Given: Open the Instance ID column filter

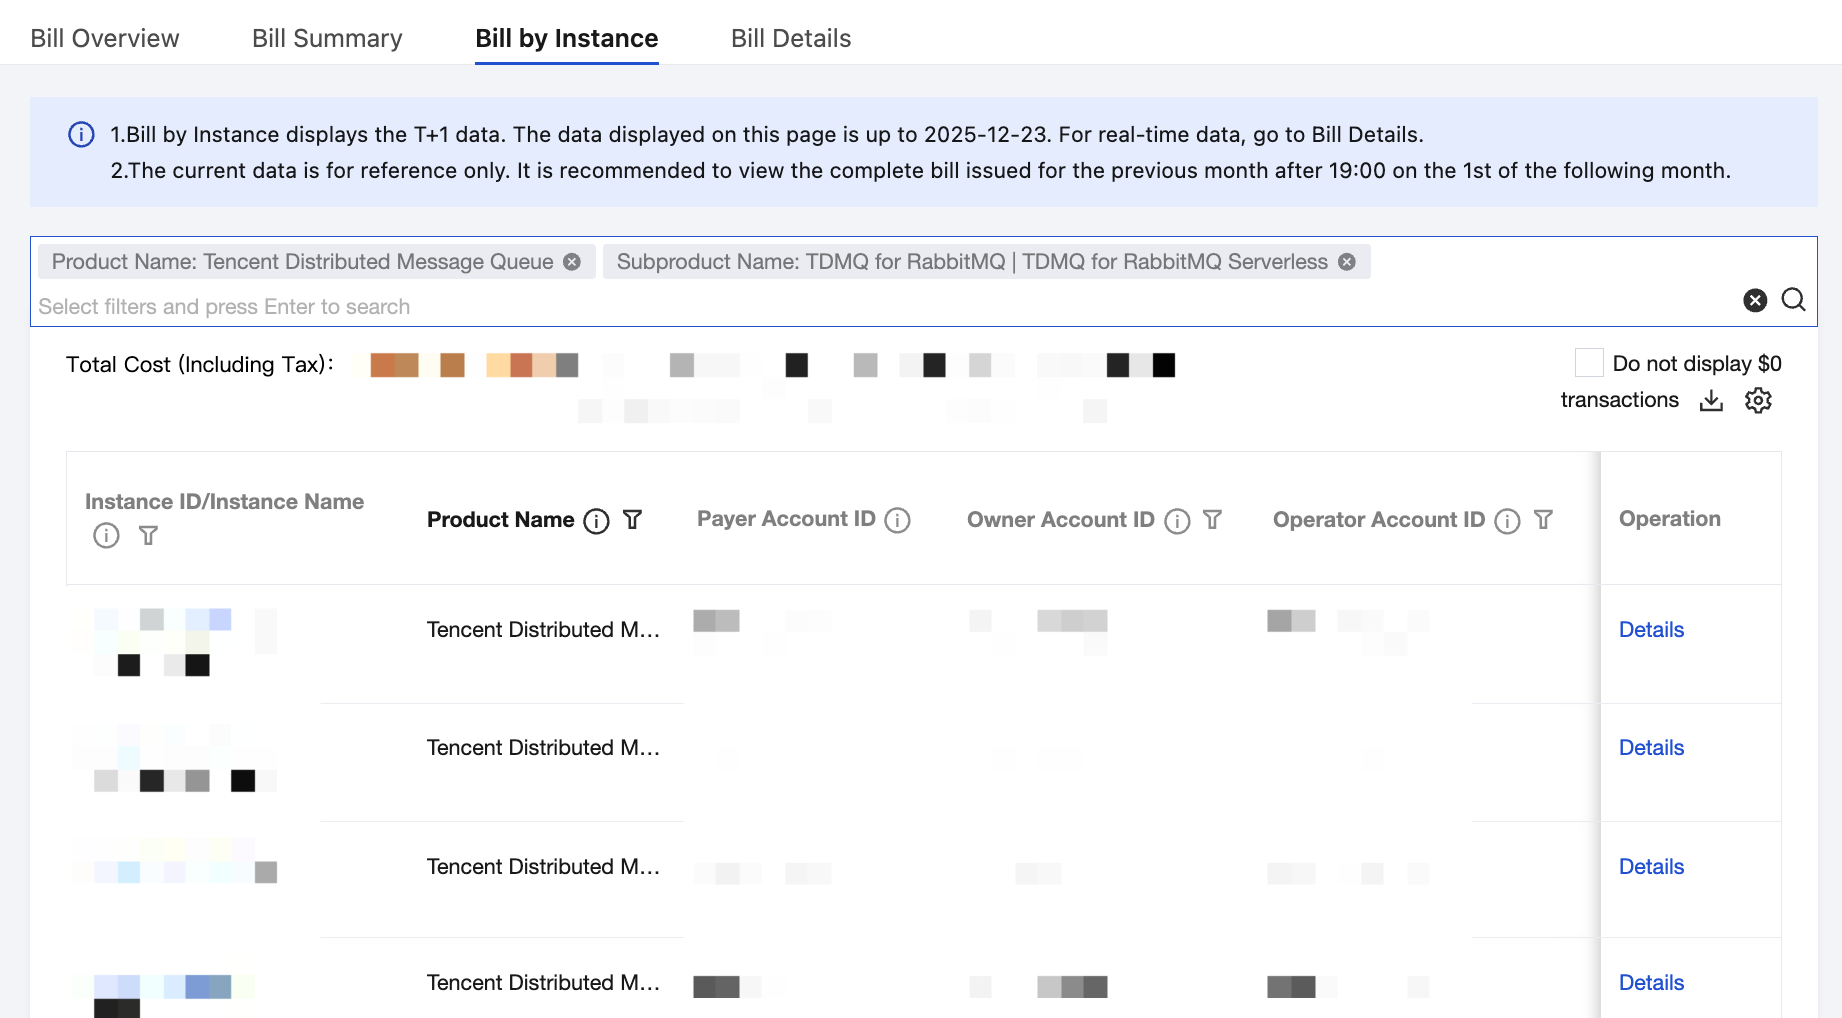Looking at the screenshot, I should (148, 536).
